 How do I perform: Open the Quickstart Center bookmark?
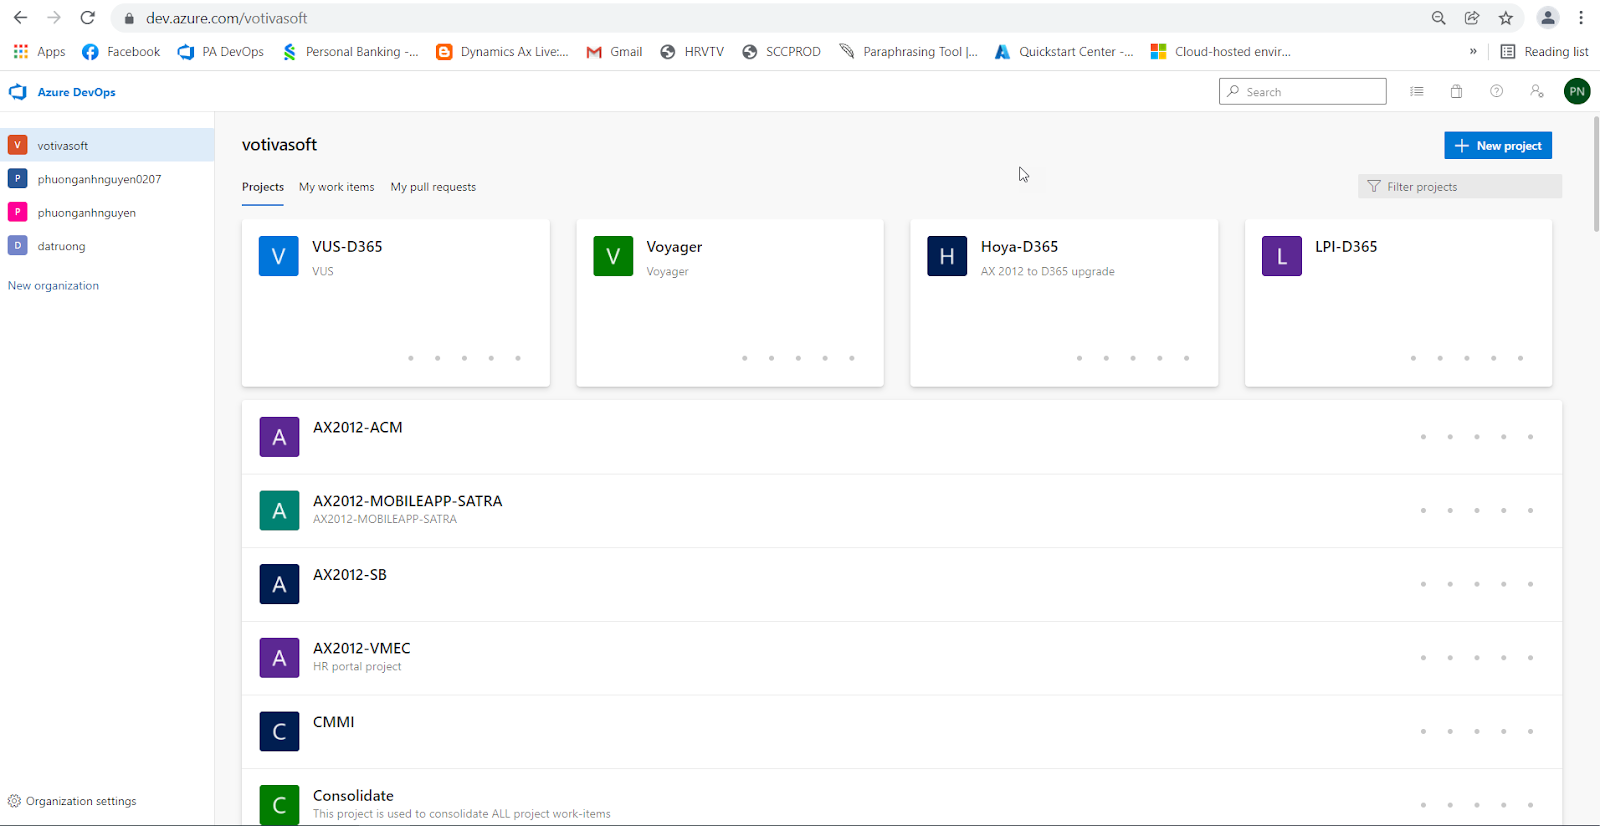click(x=1064, y=52)
